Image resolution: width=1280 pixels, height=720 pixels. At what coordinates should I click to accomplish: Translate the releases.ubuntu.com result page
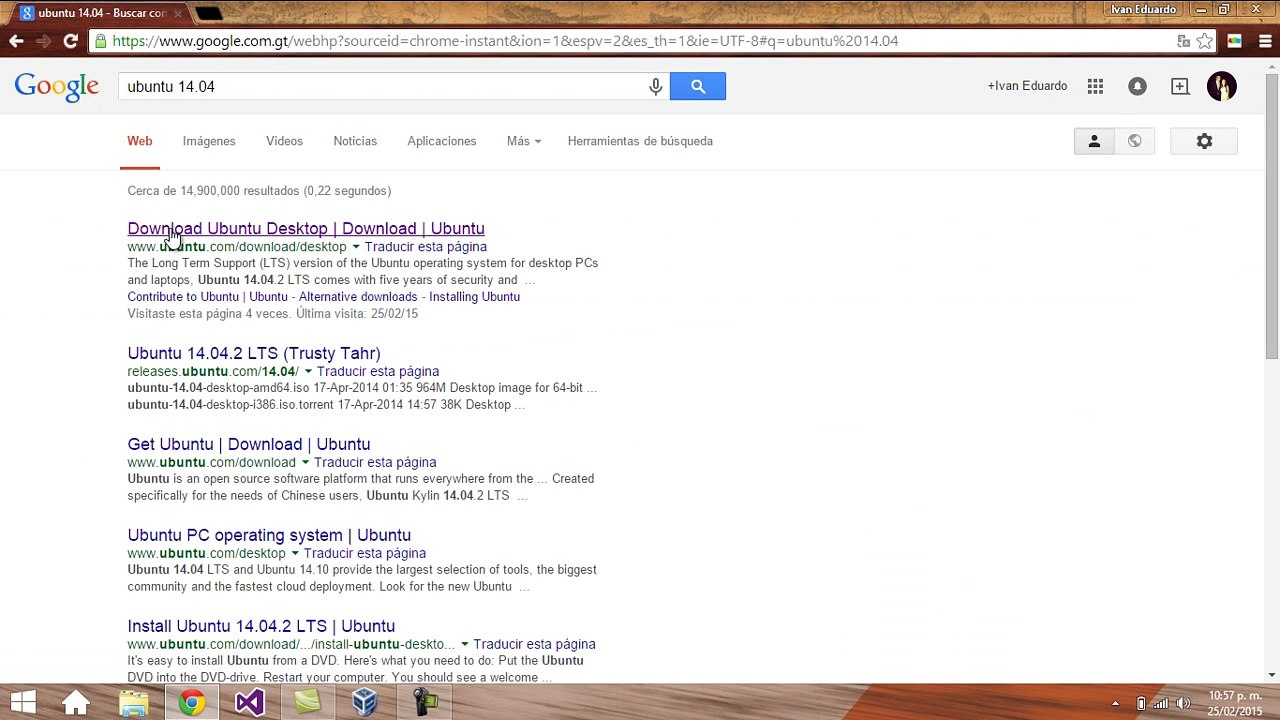(x=378, y=372)
